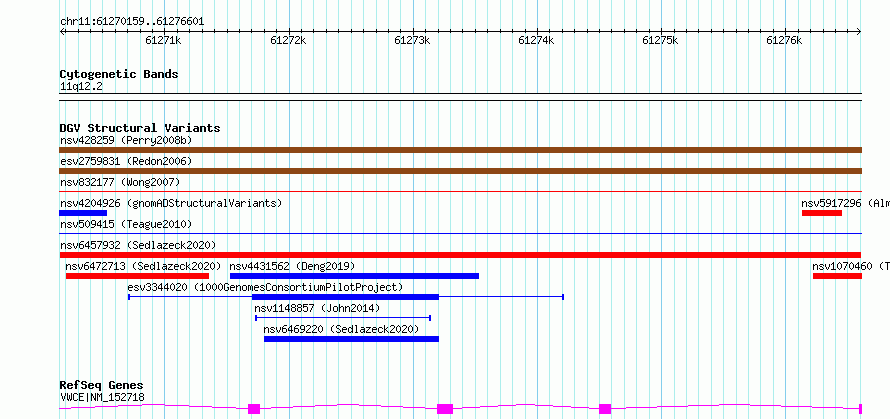890x419 pixels.
Task: Click the blue bar under nsv6469220
Action: [351, 339]
